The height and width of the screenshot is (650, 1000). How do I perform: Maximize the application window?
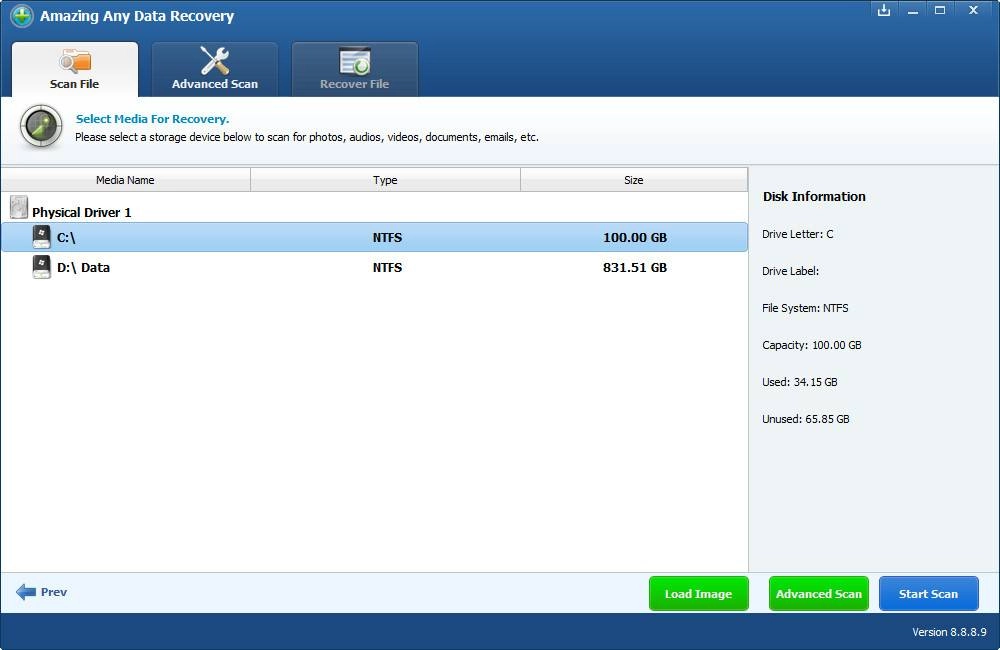(x=940, y=10)
